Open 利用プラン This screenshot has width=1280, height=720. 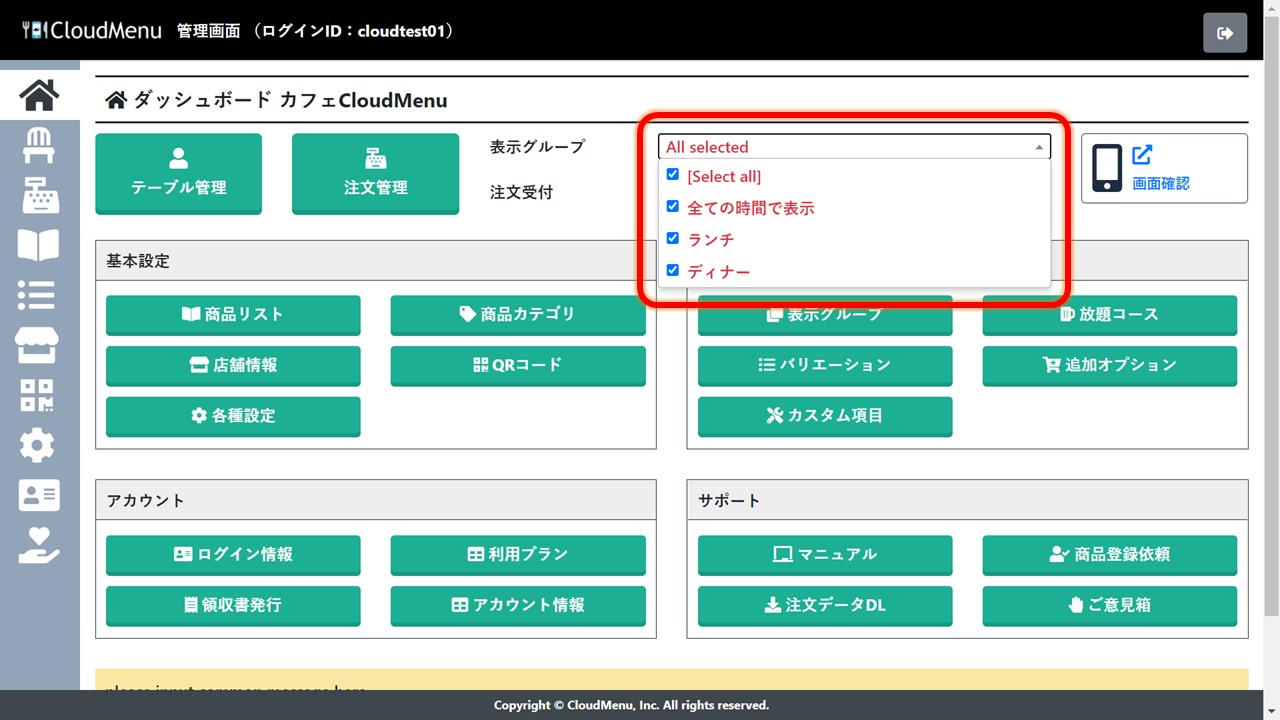tap(518, 554)
